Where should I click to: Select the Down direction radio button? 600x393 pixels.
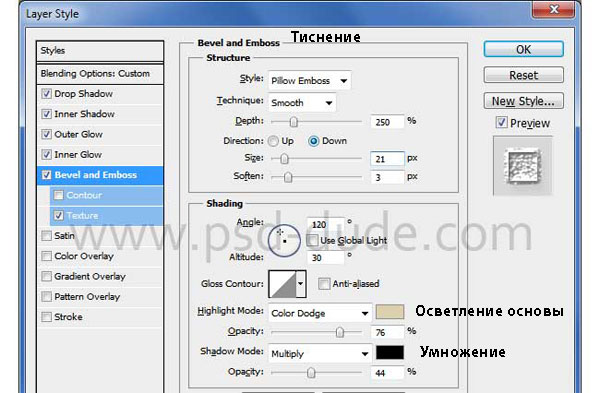313,141
